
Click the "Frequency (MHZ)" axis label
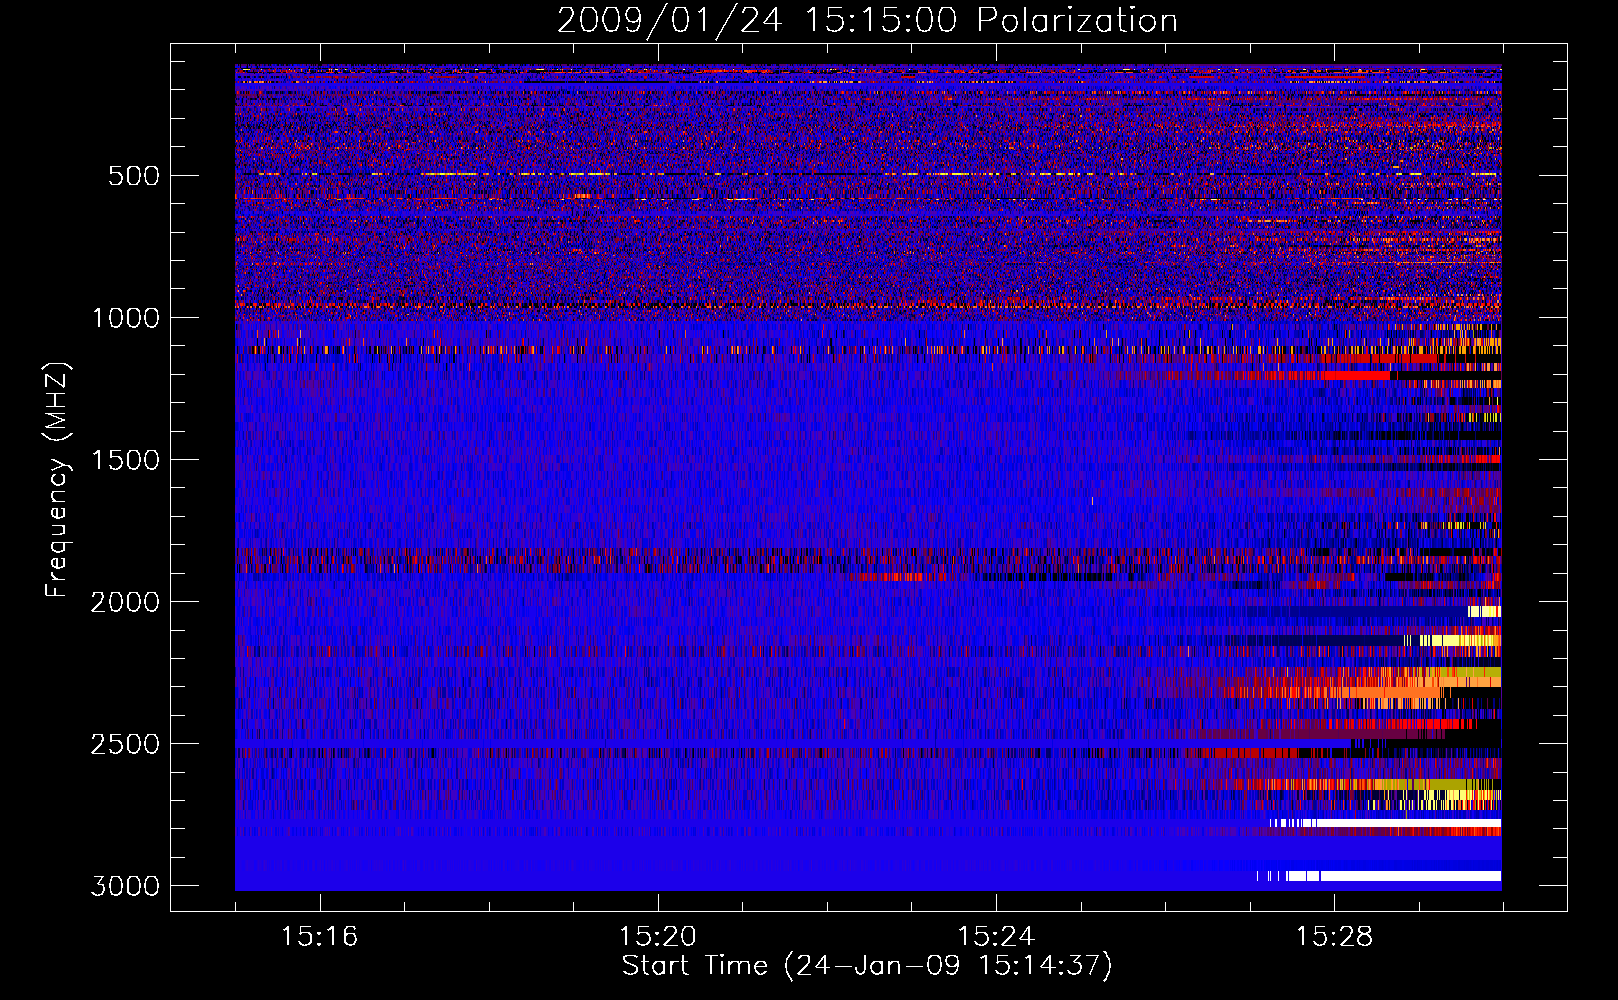(x=58, y=480)
